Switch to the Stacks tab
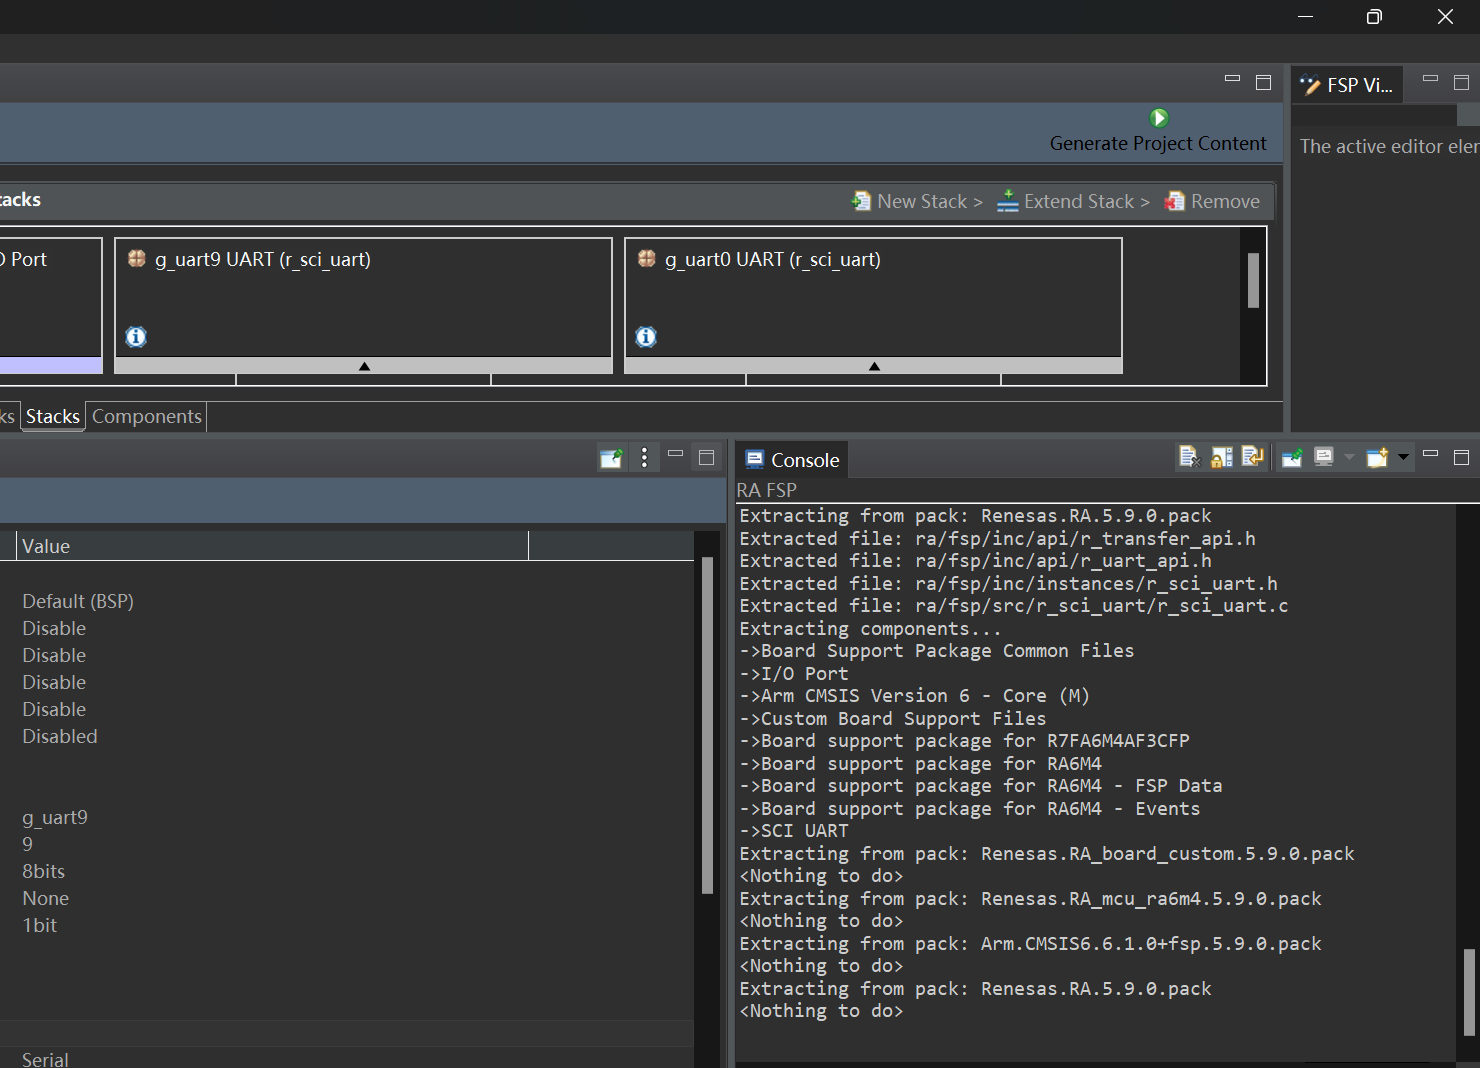1480x1068 pixels. click(x=53, y=416)
